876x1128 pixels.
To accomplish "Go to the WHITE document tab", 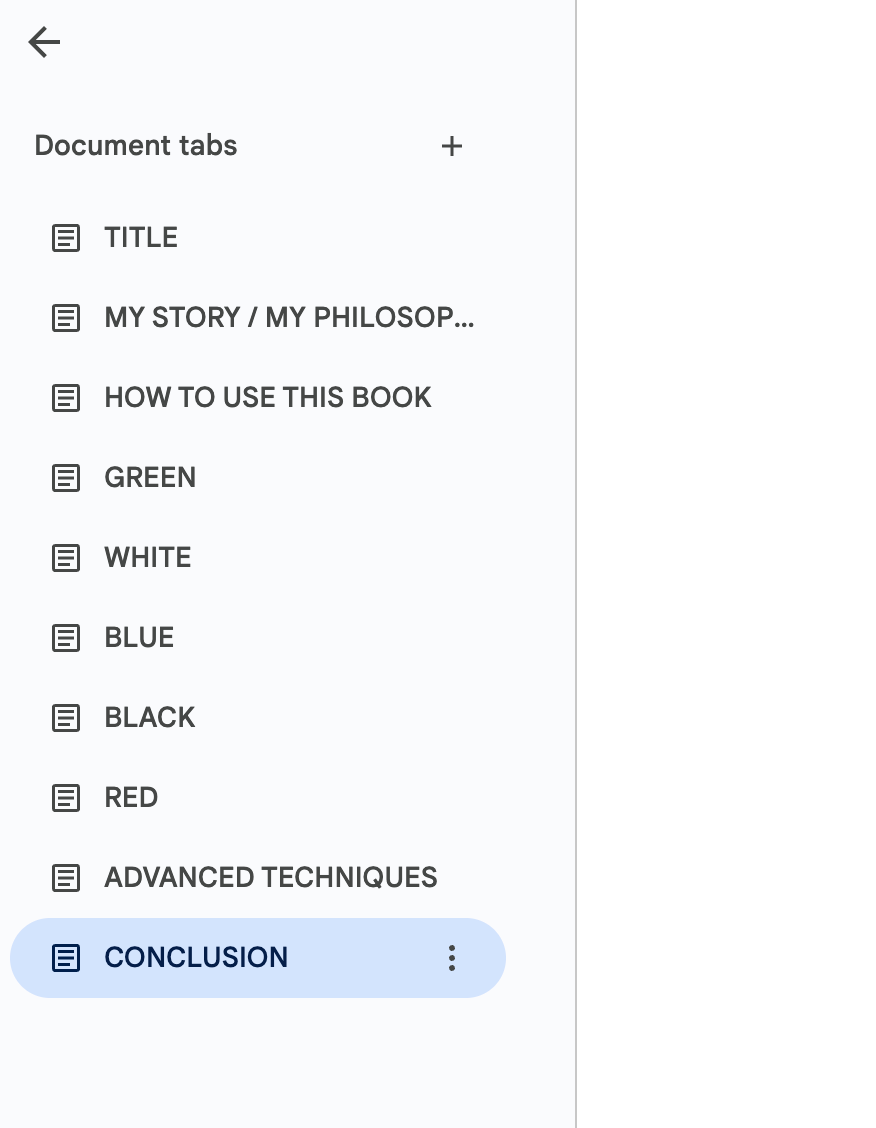I will pos(257,558).
